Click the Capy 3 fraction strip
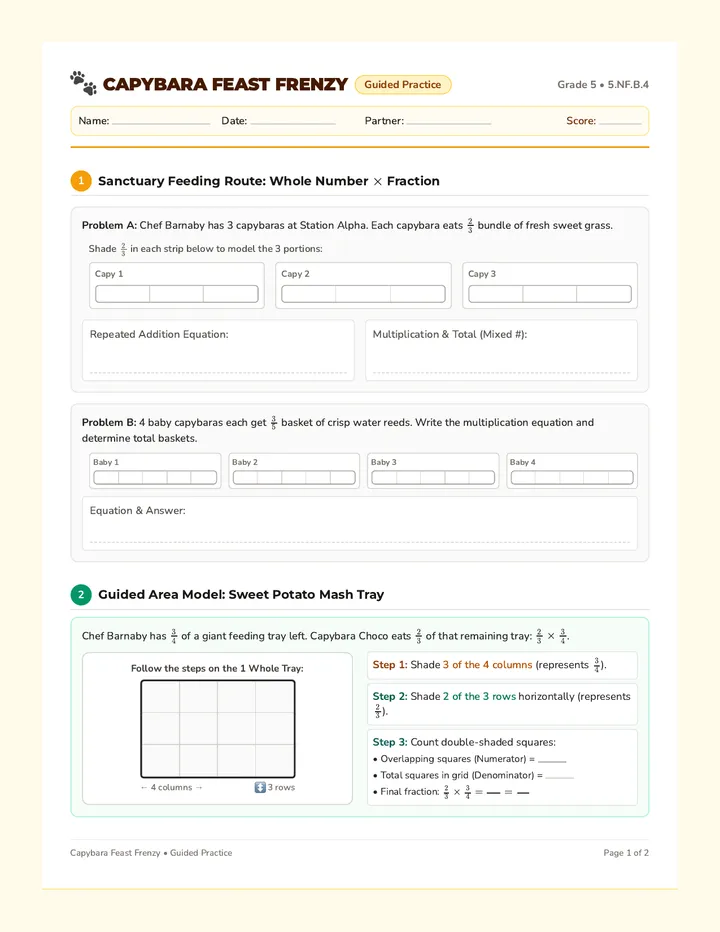This screenshot has width=720, height=932. (x=550, y=294)
